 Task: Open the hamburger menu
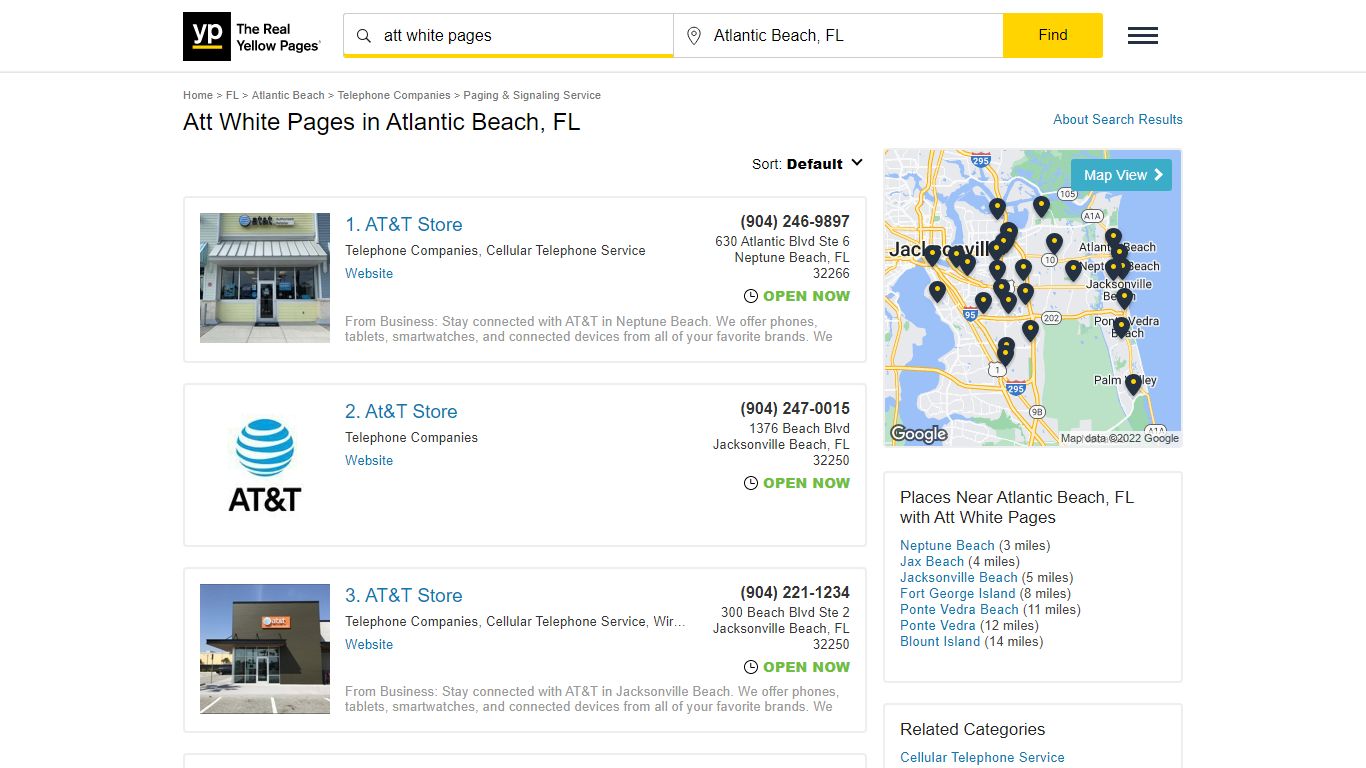[1143, 36]
